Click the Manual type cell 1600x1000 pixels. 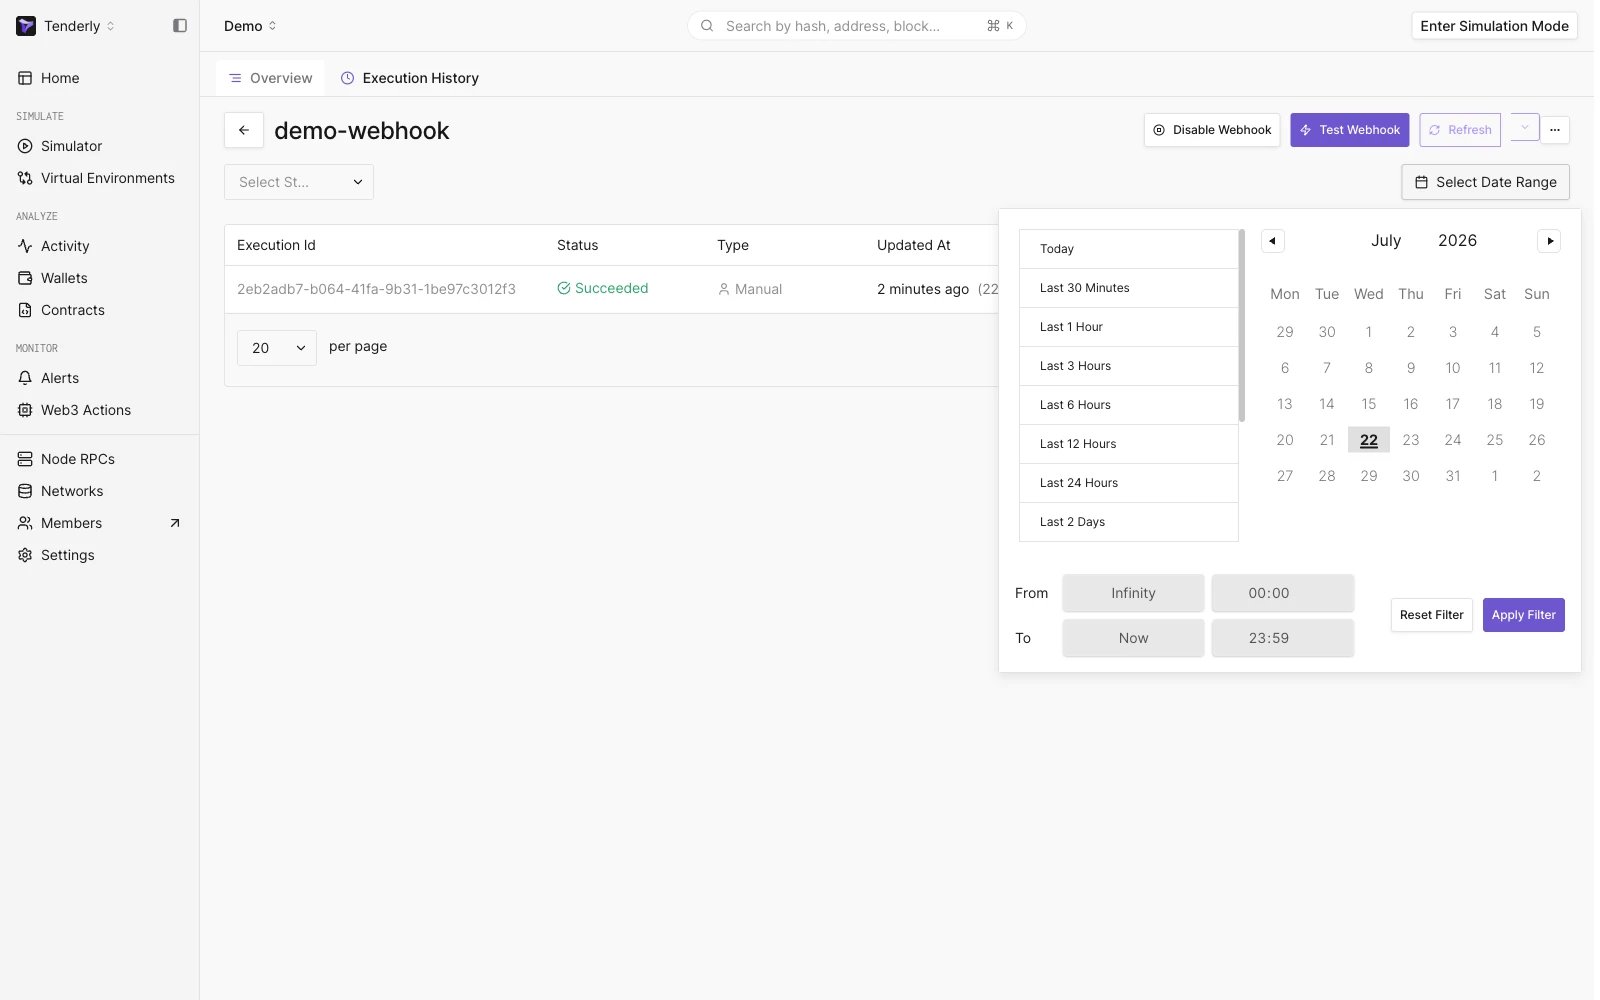750,289
